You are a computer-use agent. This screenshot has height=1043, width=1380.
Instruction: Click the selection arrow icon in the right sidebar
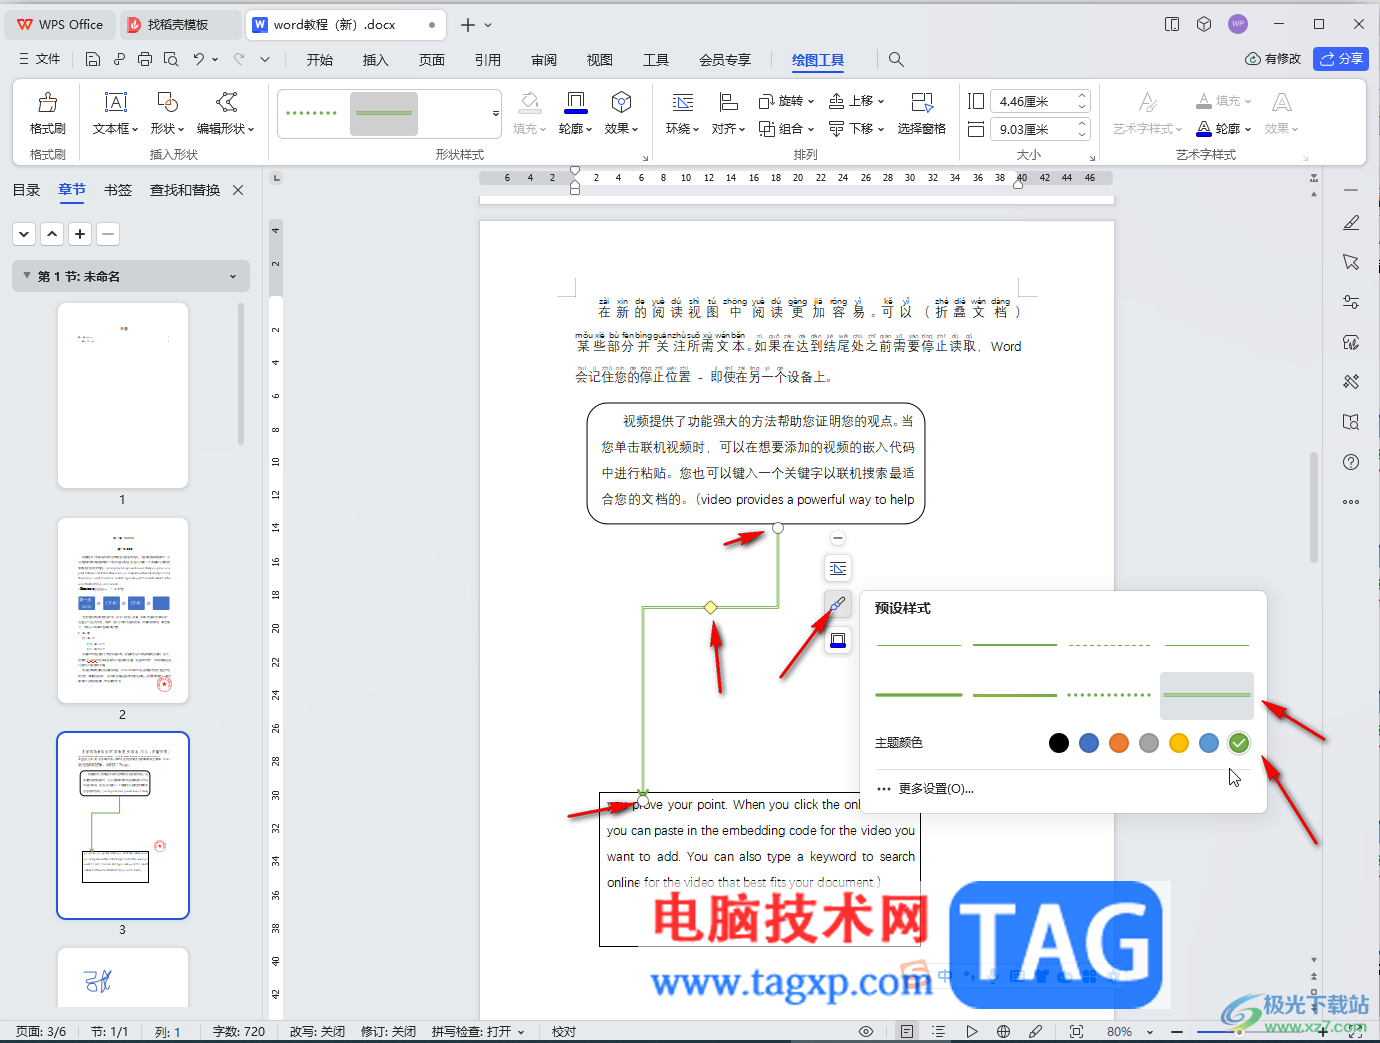tap(1351, 262)
